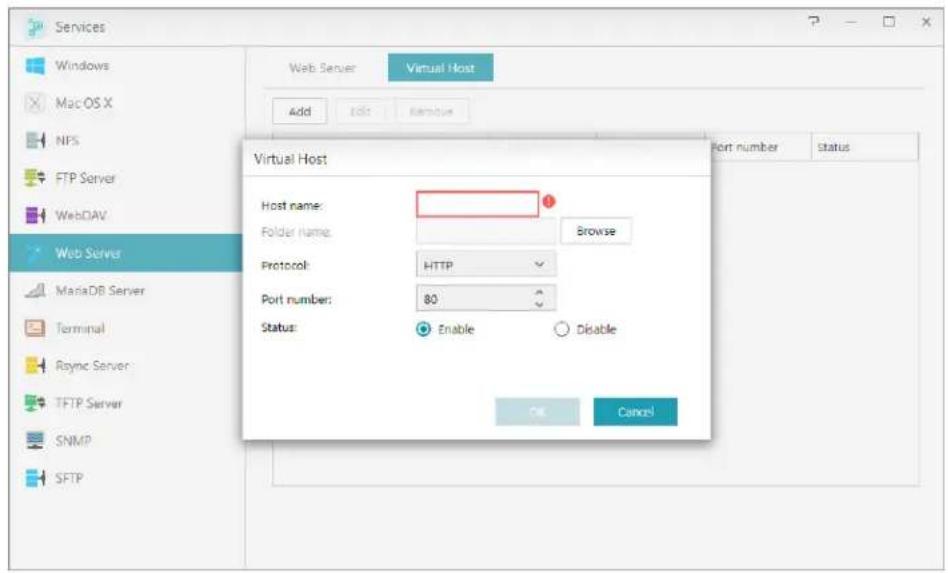The height and width of the screenshot is (573, 948).
Task: Click the Remove button
Action: click(431, 111)
